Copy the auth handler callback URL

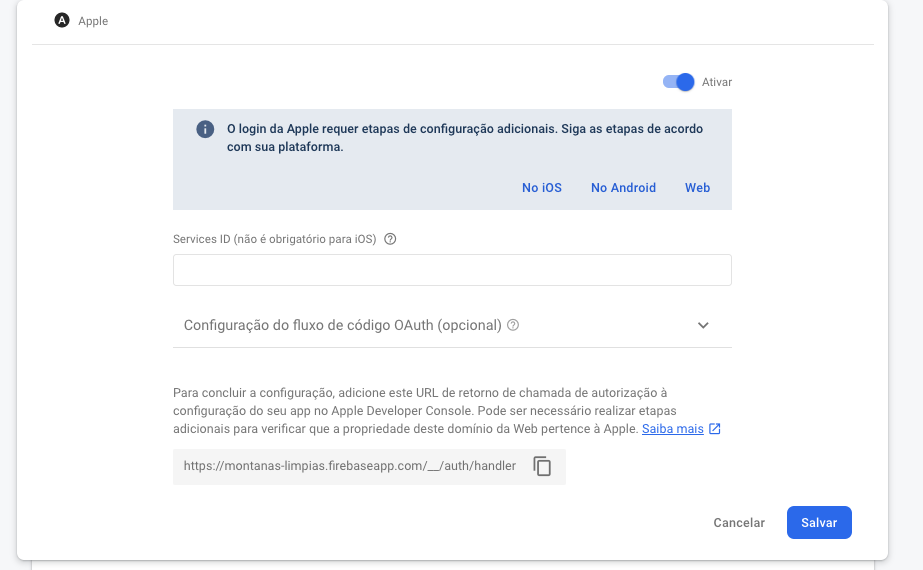tap(542, 466)
